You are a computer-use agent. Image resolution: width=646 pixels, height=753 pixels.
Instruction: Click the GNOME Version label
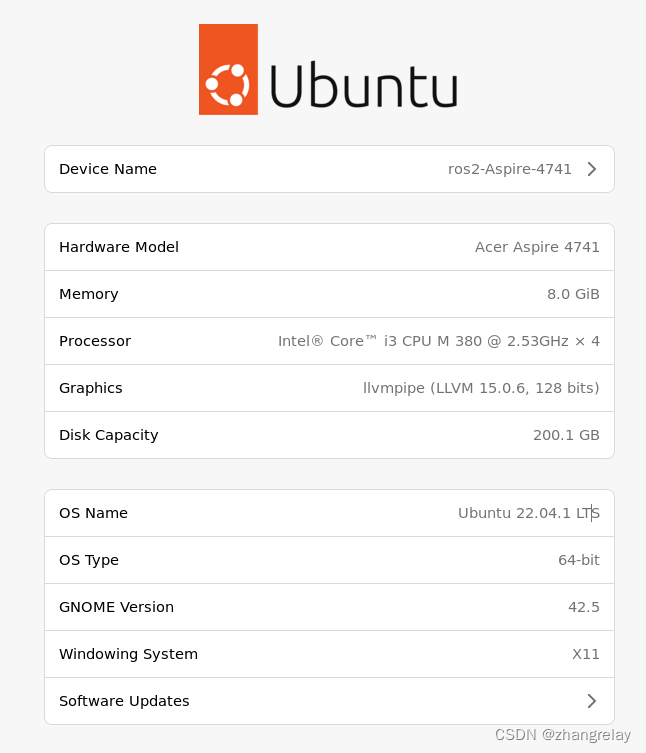116,607
